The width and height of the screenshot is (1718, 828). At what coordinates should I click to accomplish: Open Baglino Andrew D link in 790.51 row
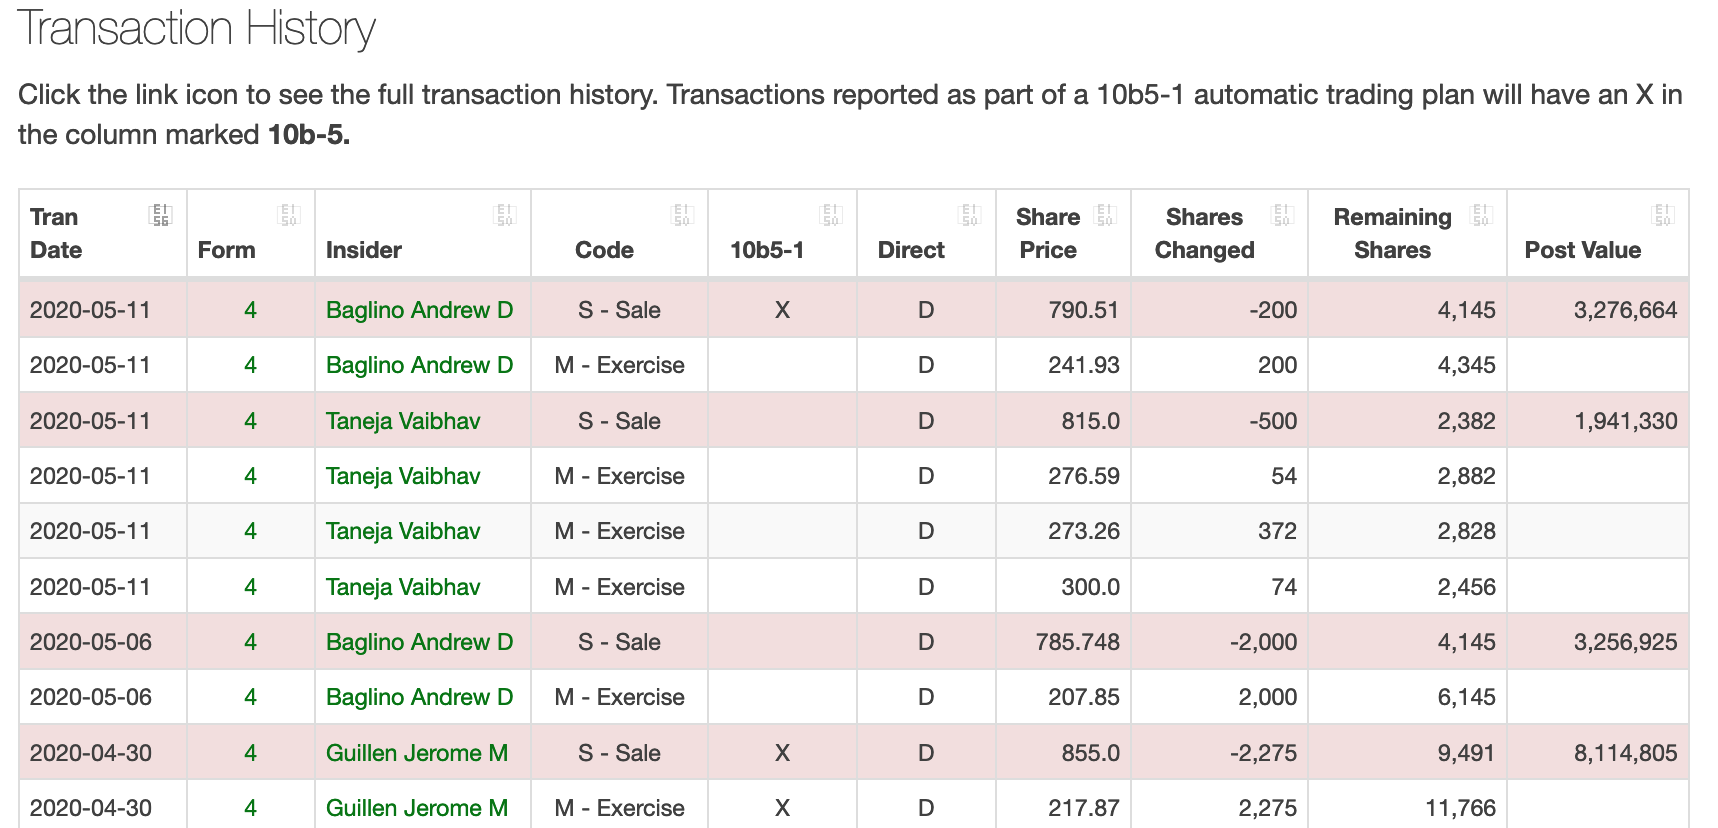pos(419,310)
